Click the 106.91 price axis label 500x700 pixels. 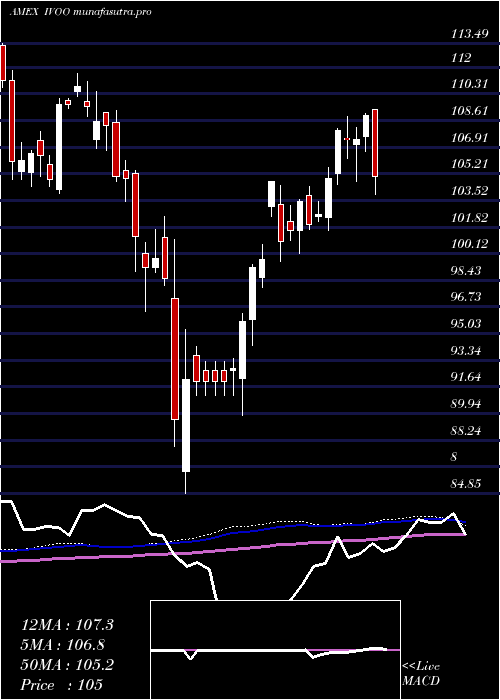pyautogui.click(x=468, y=138)
